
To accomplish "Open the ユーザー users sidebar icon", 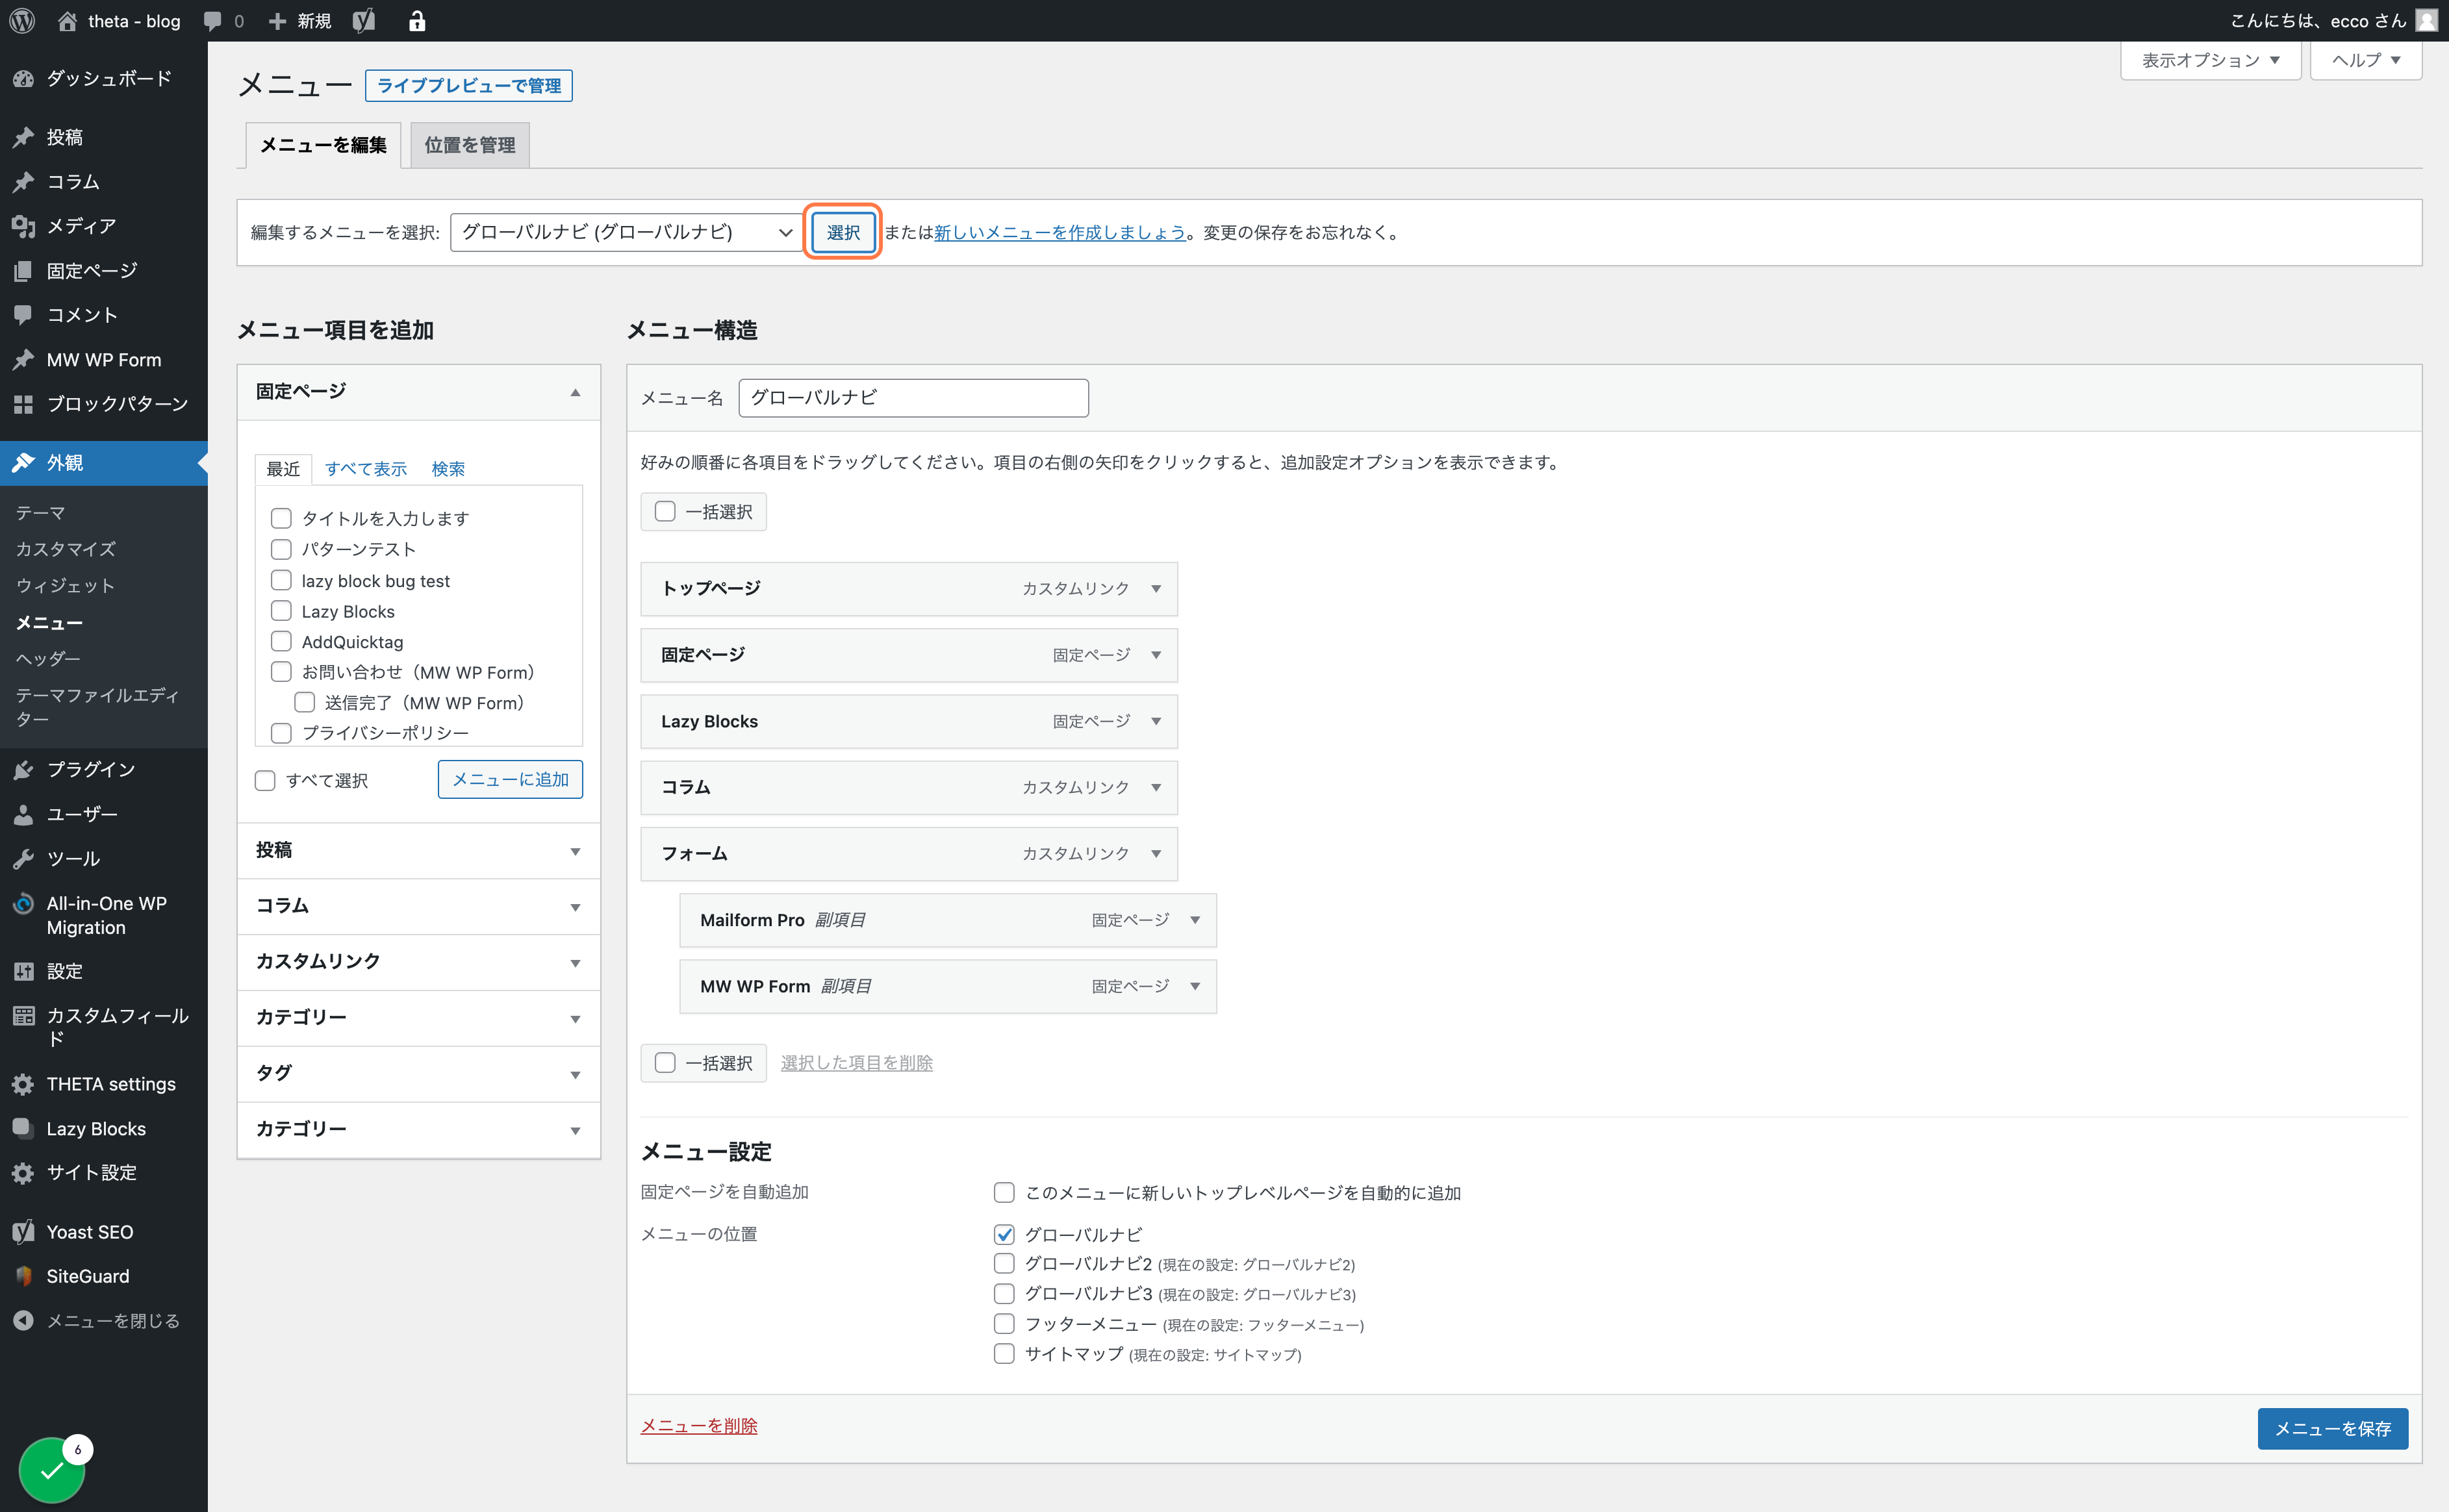I will 24,814.
